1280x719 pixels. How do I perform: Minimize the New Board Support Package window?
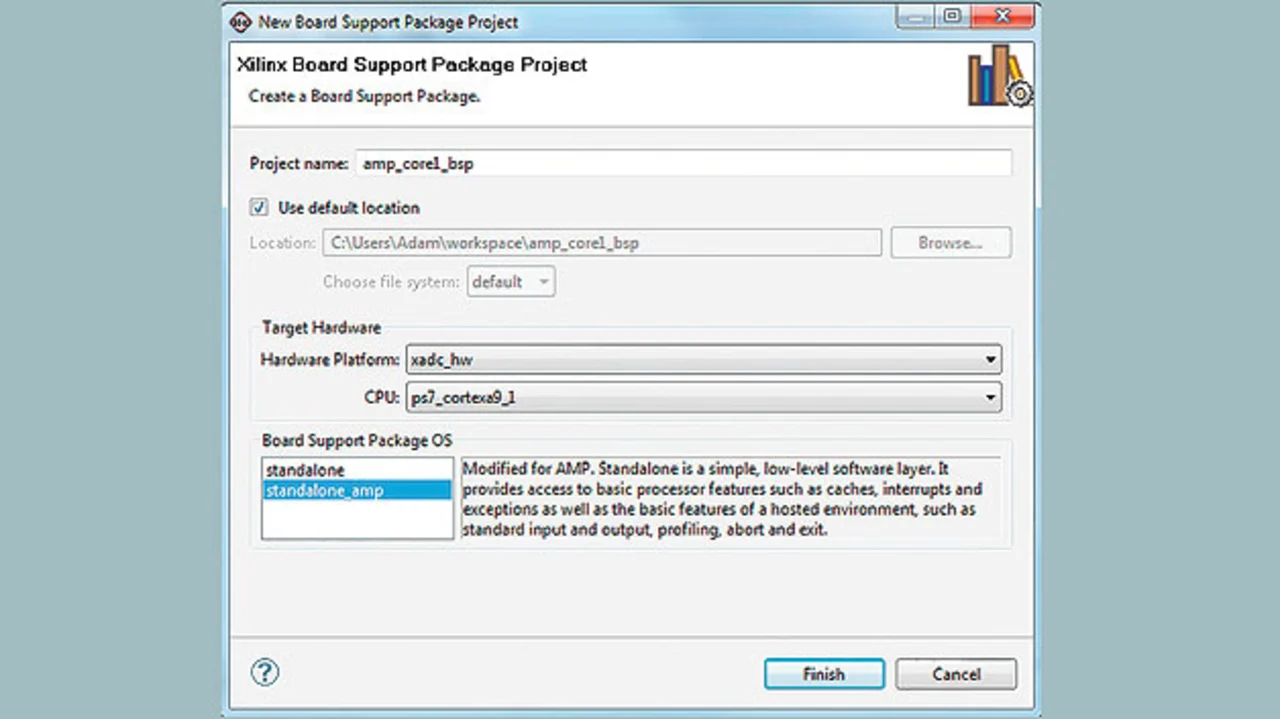click(x=917, y=17)
